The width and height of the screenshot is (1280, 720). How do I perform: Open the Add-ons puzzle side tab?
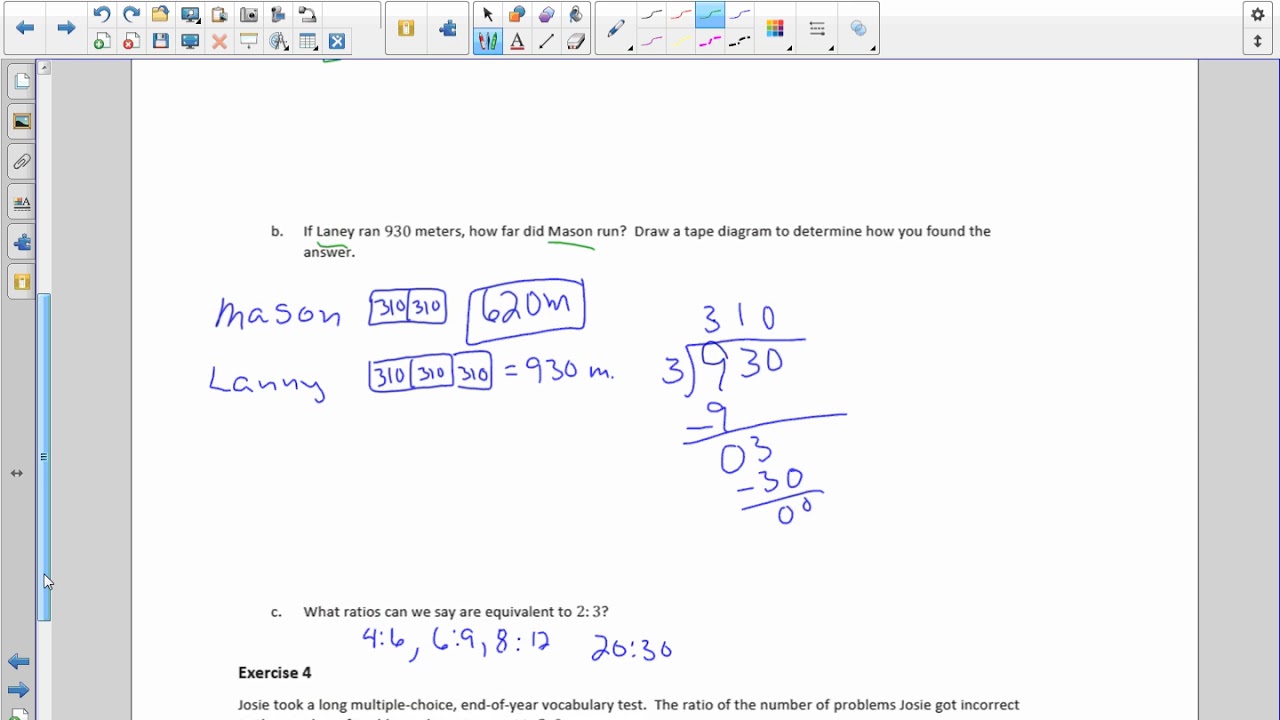[x=21, y=241]
